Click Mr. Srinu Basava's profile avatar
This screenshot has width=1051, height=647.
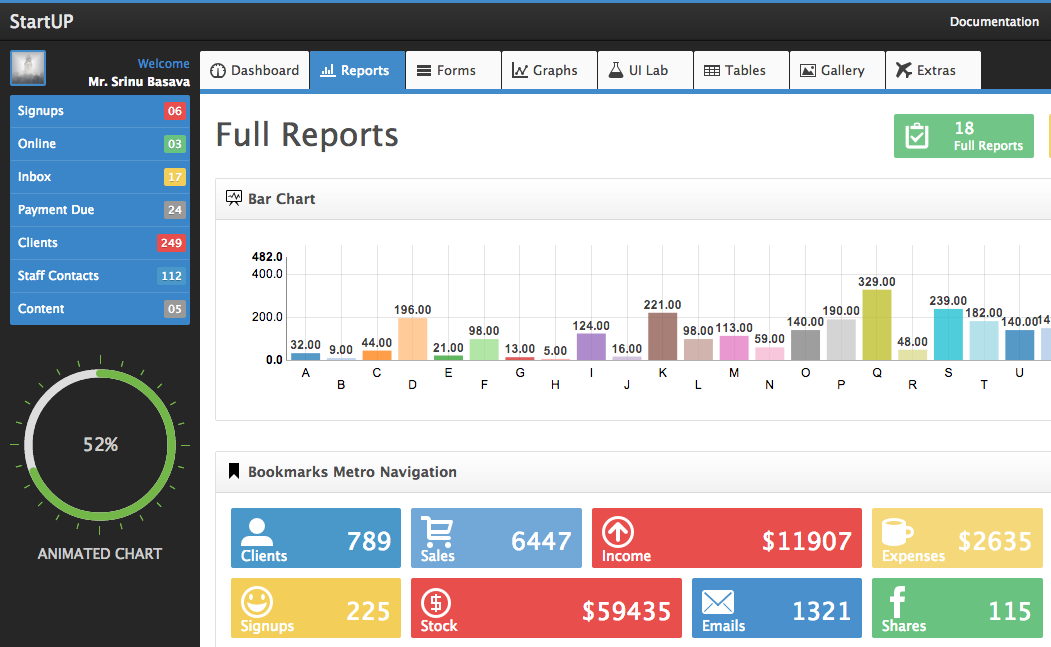27,68
